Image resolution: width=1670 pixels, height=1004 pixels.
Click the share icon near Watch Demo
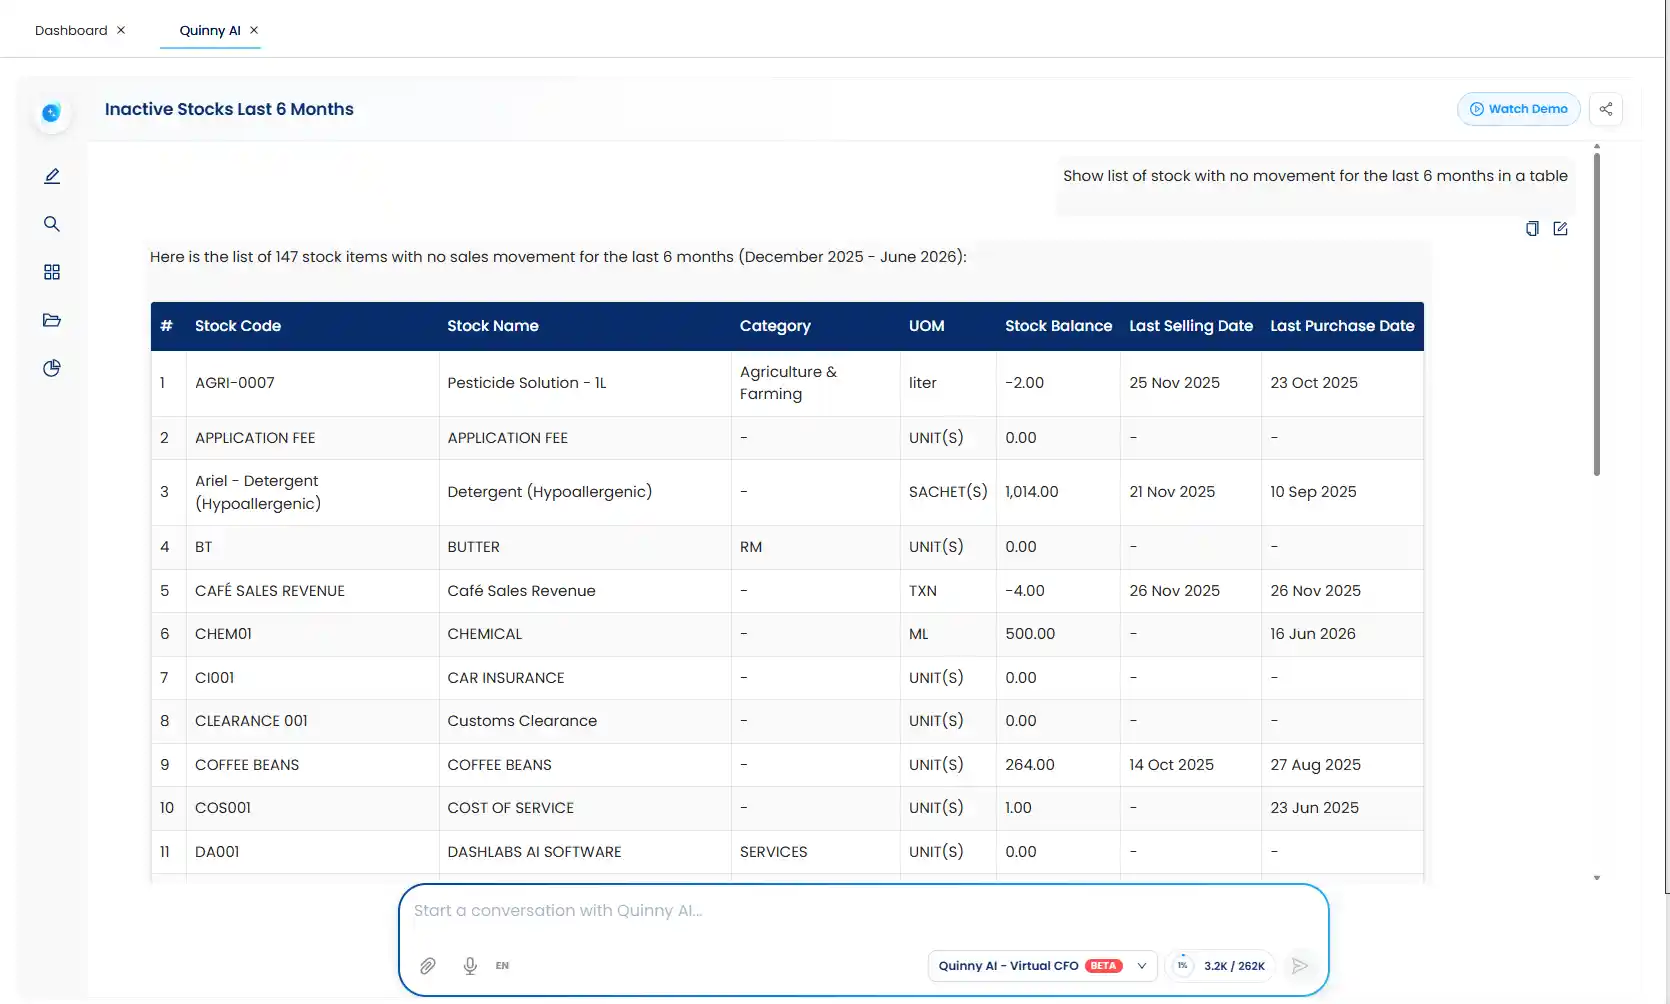coord(1606,109)
